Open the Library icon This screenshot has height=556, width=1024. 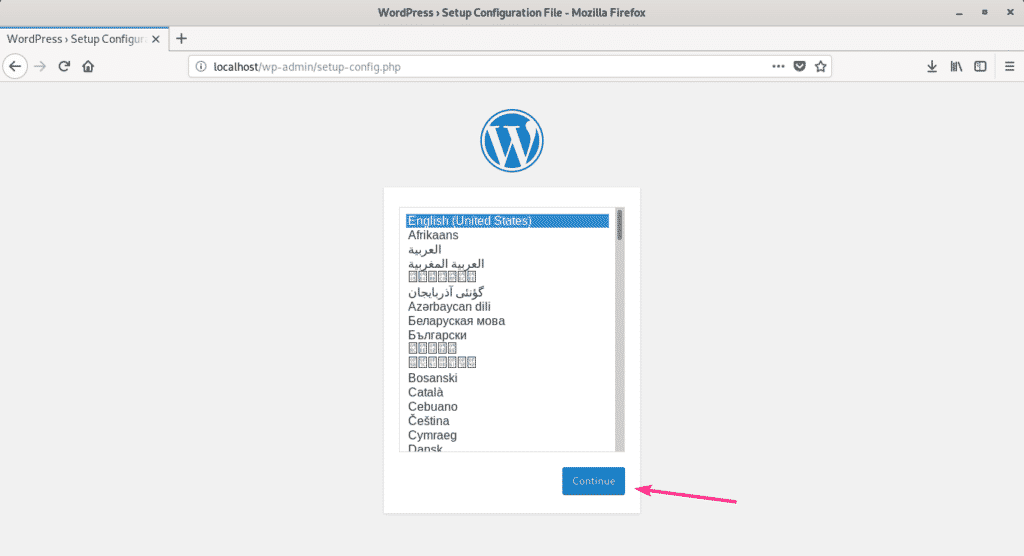[956, 67]
